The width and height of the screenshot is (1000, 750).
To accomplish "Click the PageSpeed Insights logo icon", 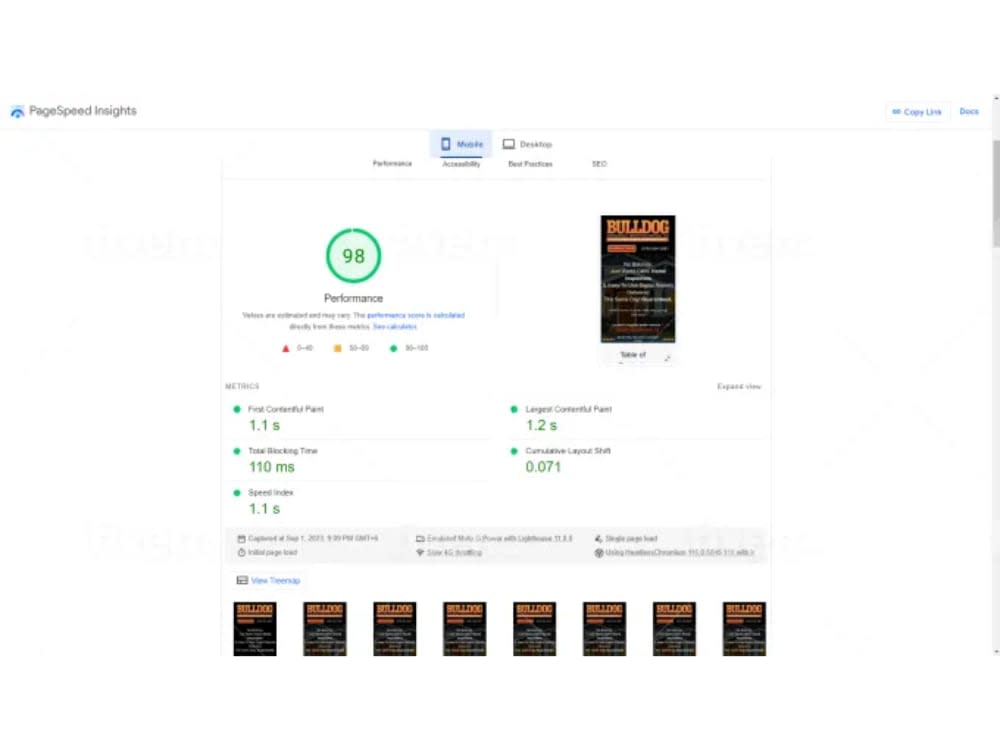I will [17, 110].
